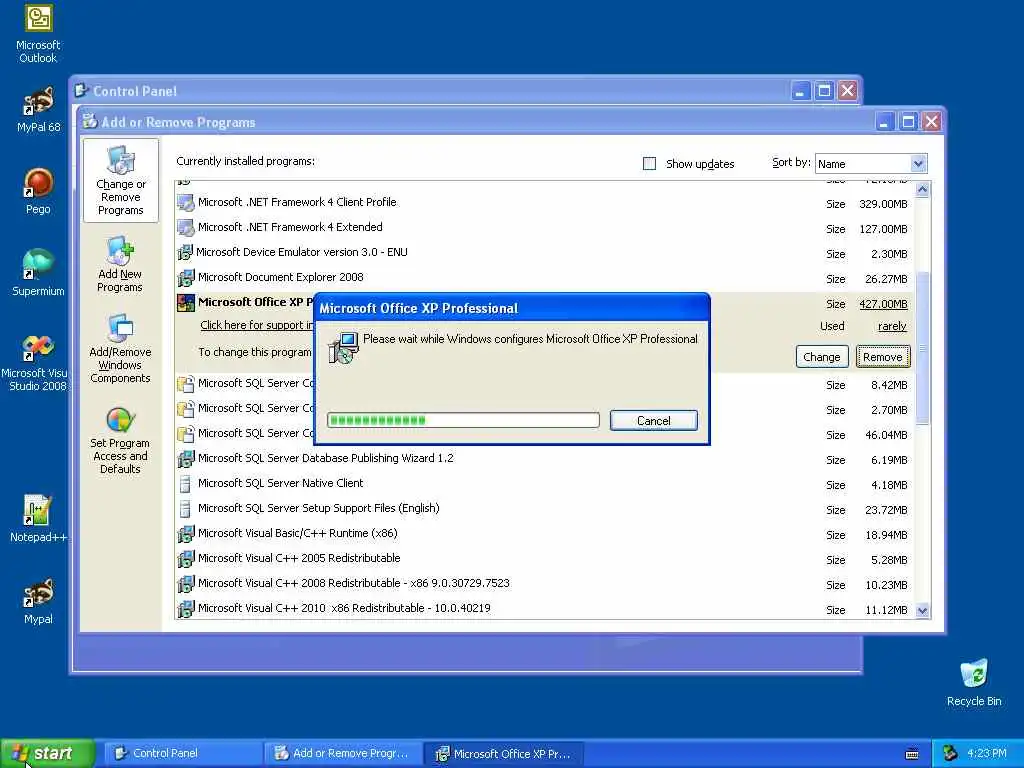Screen dimensions: 1024x768
Task: Click the keyboard icon in the taskbar
Action: pos(912,754)
